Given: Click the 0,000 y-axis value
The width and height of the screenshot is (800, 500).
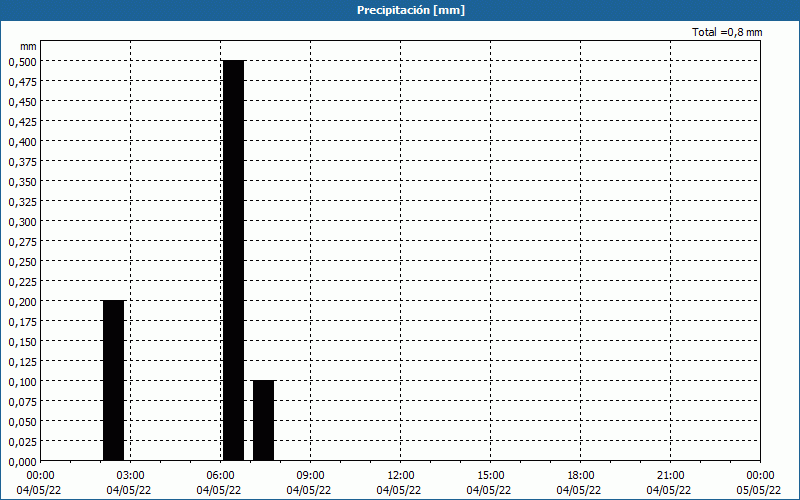Looking at the screenshot, I should click(x=22, y=462).
